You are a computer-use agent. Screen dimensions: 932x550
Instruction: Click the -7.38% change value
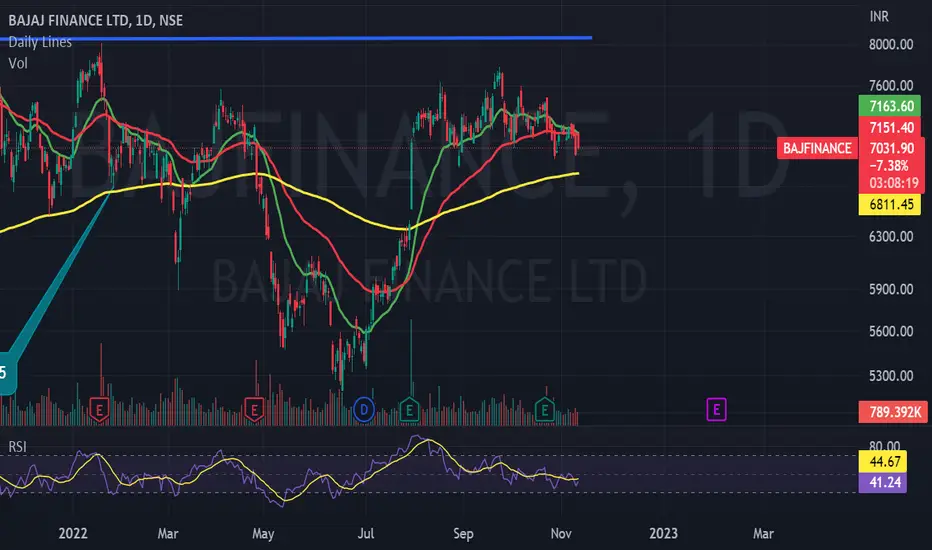(889, 166)
